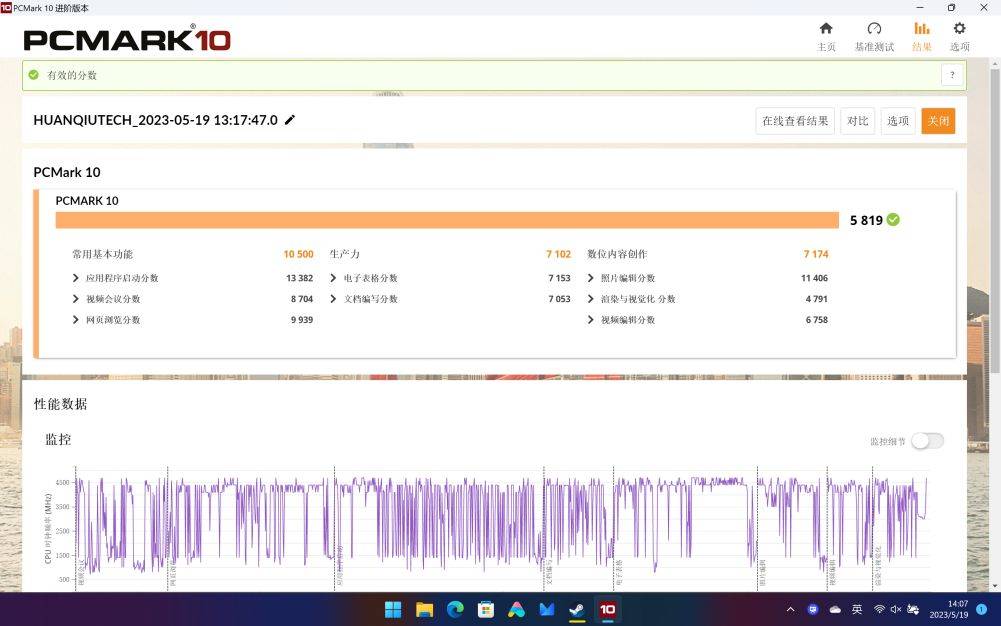The image size is (1001, 626).
Task: Go to the 主页 home icon
Action: pyautogui.click(x=826, y=36)
